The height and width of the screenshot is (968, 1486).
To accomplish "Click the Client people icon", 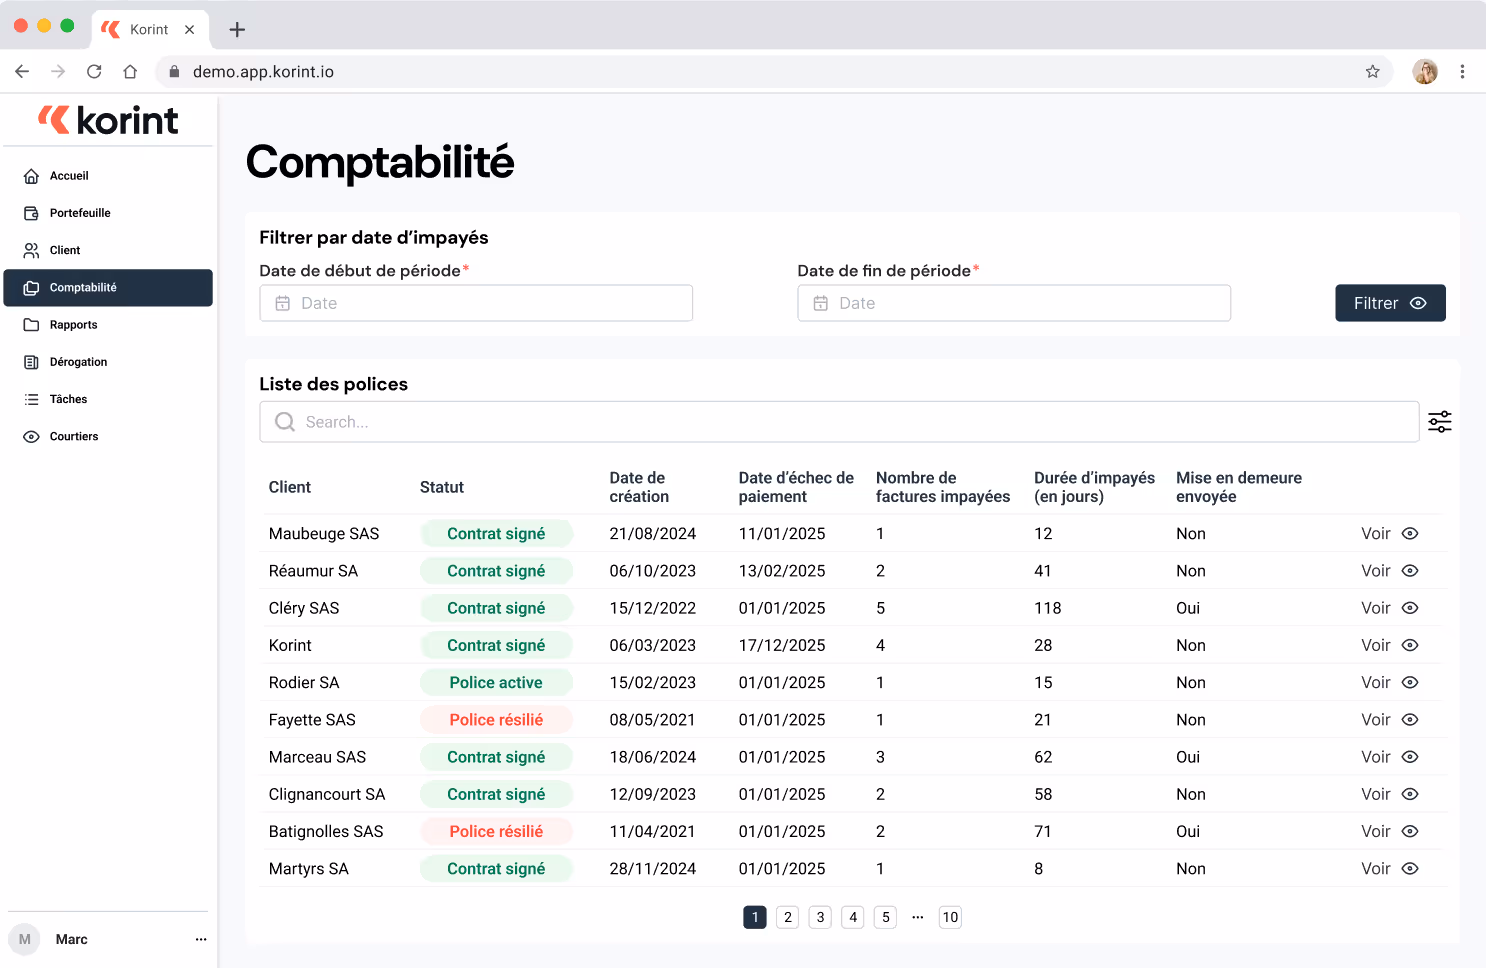I will pyautogui.click(x=31, y=250).
